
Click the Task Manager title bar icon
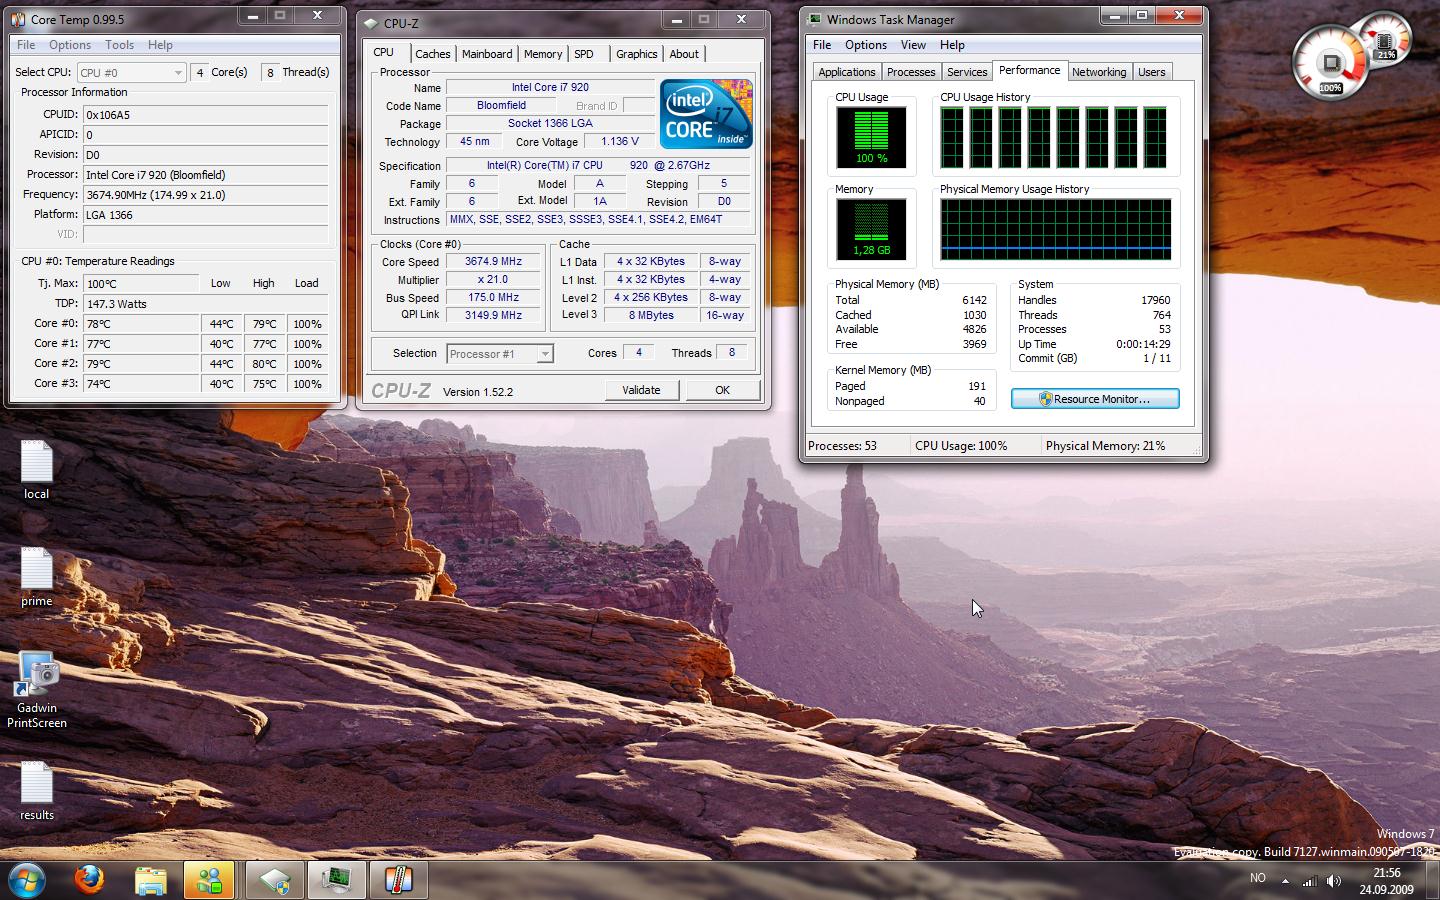[814, 19]
